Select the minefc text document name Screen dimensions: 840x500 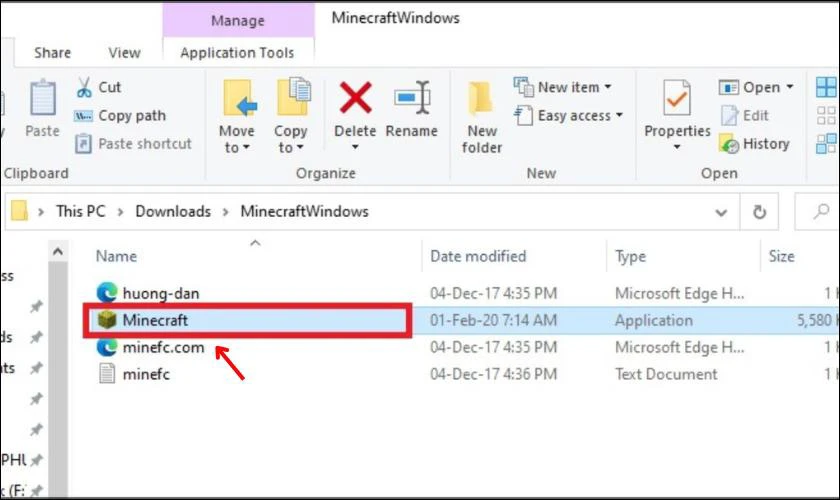click(x=146, y=374)
